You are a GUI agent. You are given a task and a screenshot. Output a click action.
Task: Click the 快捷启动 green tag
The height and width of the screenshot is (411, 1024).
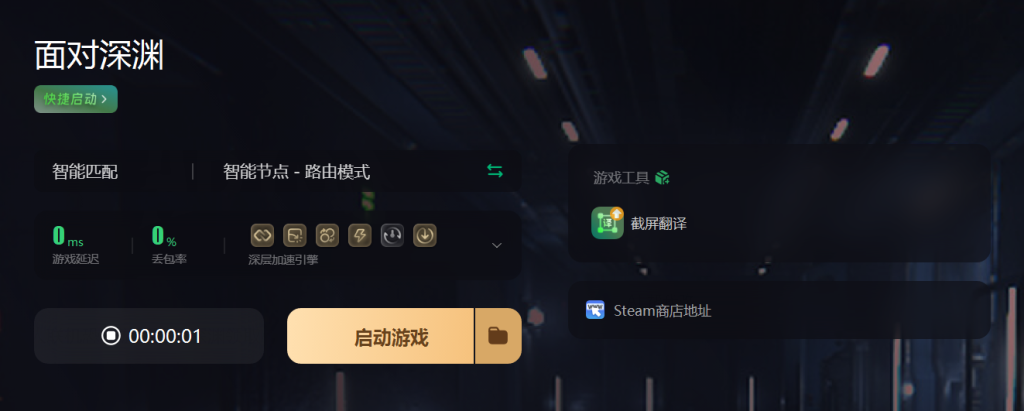pyautogui.click(x=76, y=99)
